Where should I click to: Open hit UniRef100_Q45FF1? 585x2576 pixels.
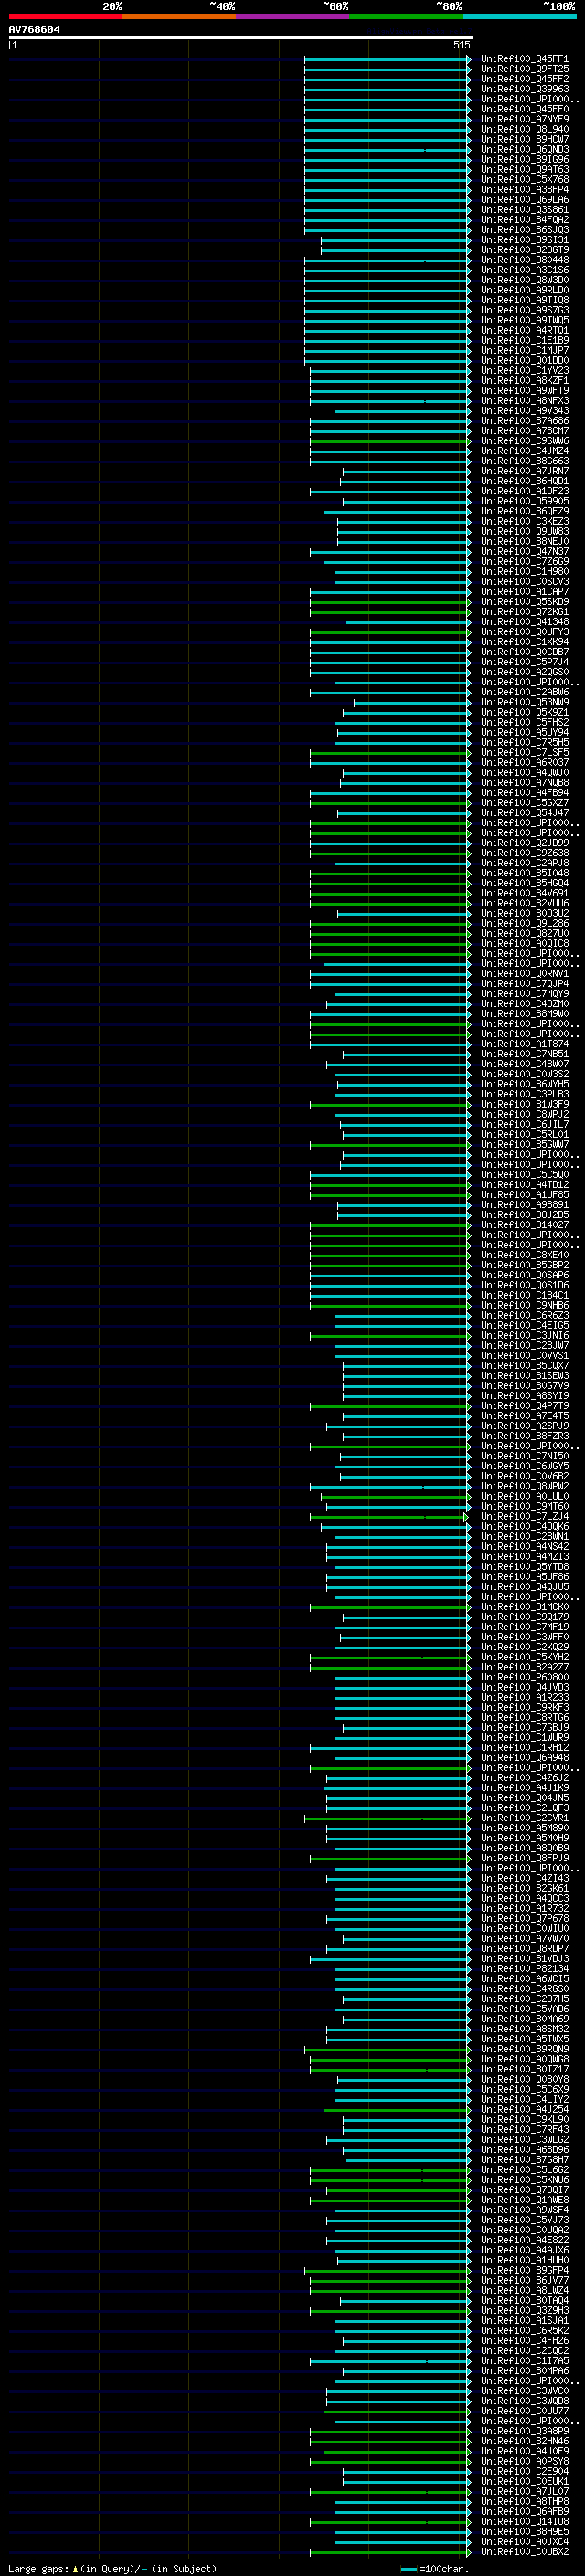tap(524, 59)
